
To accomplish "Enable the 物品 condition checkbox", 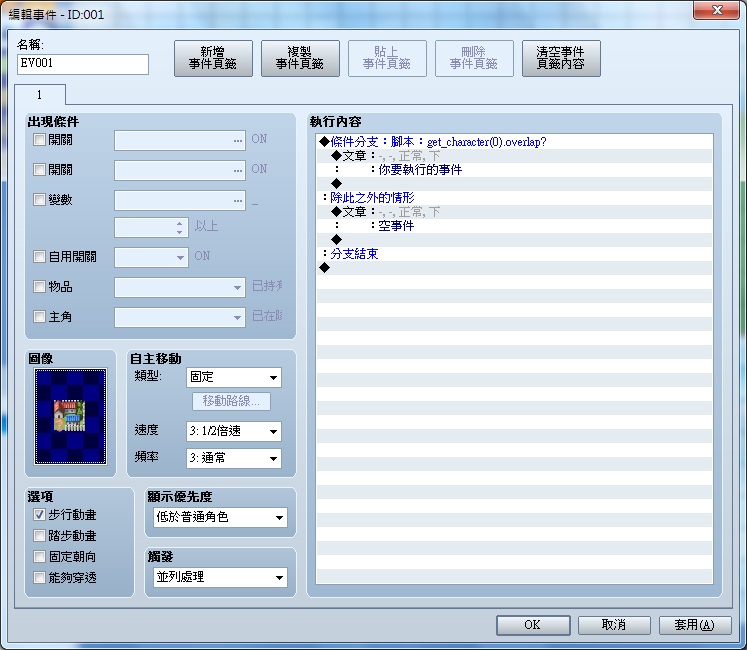I will click(39, 286).
